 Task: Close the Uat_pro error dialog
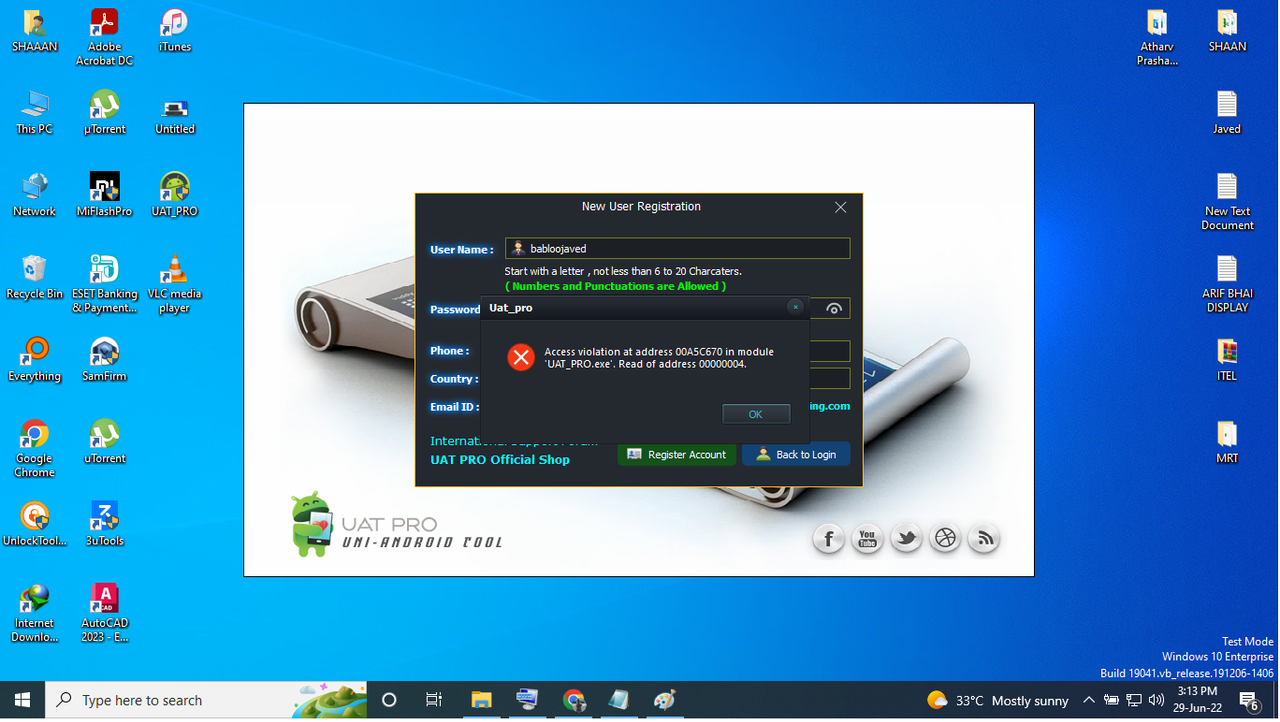coord(795,307)
